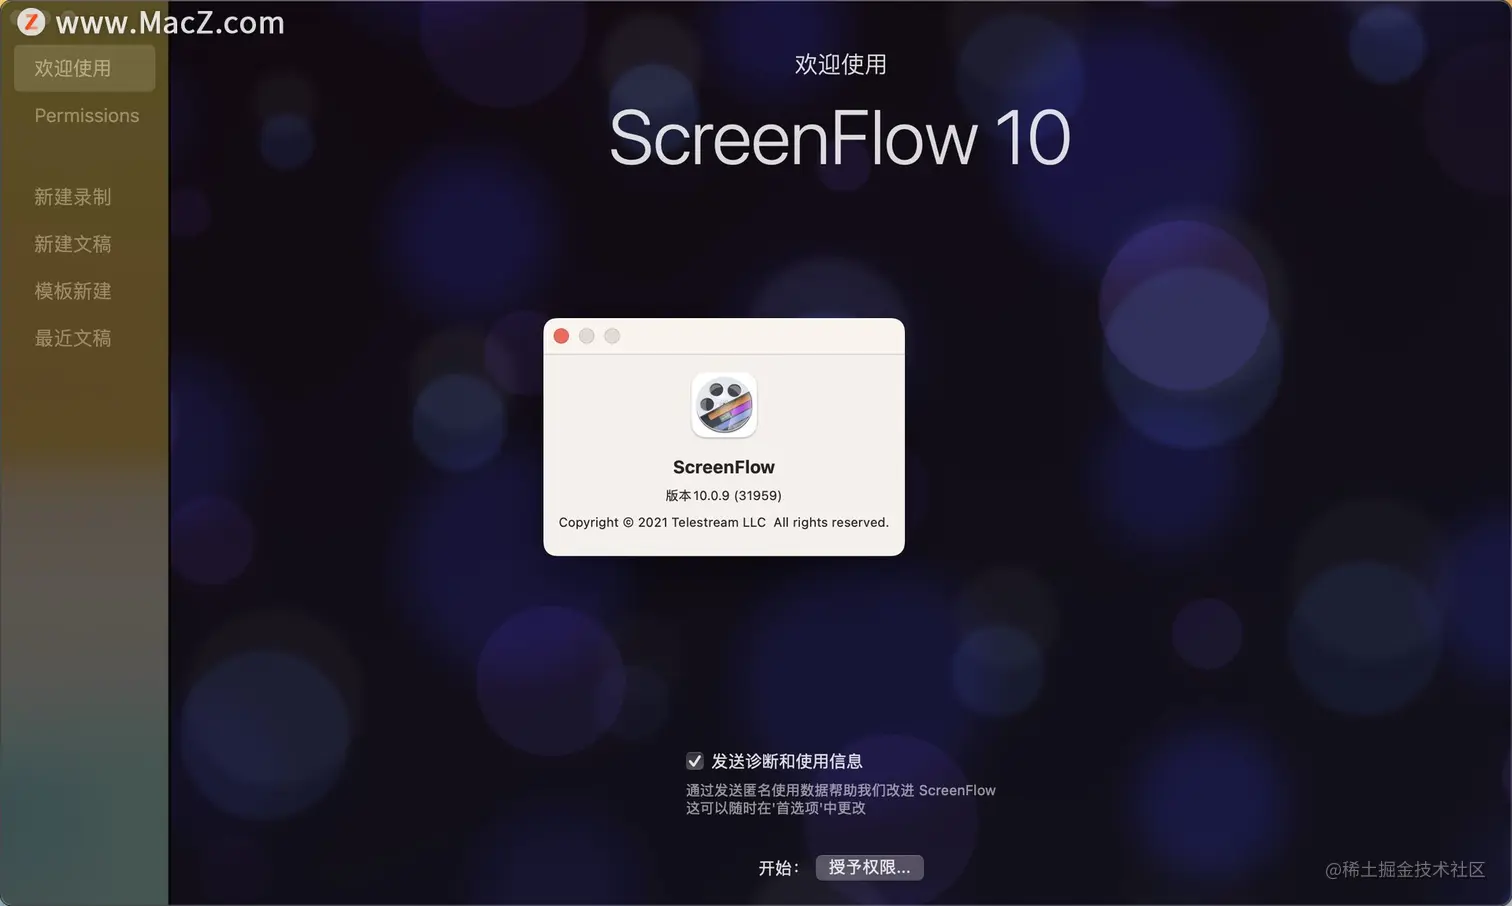Select the 欢迎使用 sidebar tab
Viewport: 1512px width, 906px height.
pos(85,68)
